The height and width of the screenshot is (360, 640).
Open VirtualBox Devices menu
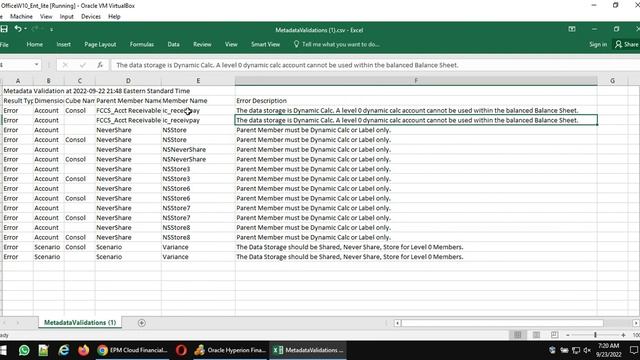[x=91, y=16]
